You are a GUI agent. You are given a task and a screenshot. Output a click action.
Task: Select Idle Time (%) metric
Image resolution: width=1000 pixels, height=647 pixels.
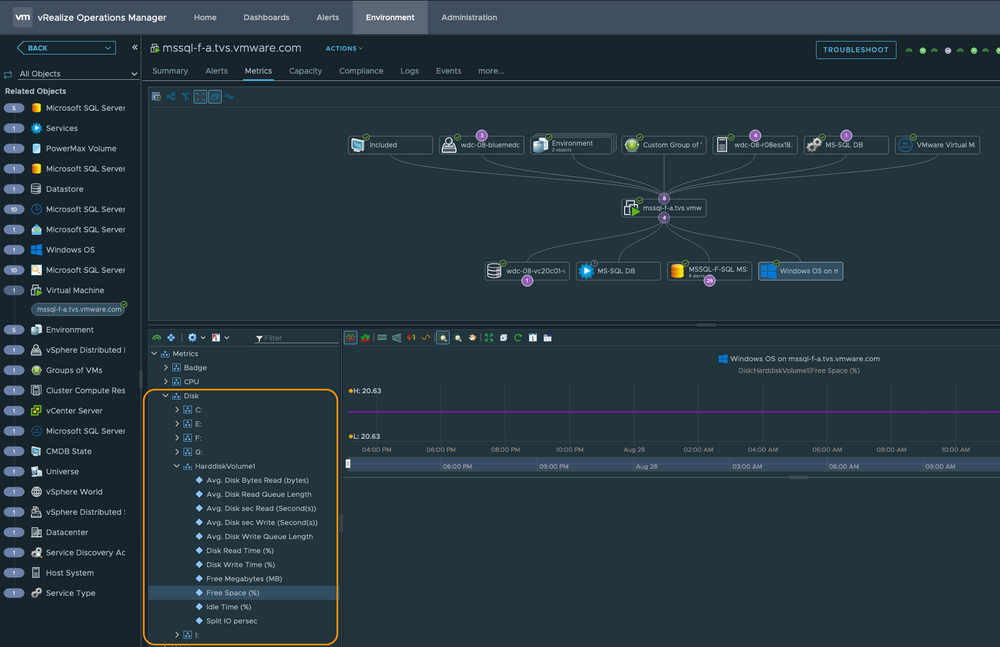[x=228, y=607]
